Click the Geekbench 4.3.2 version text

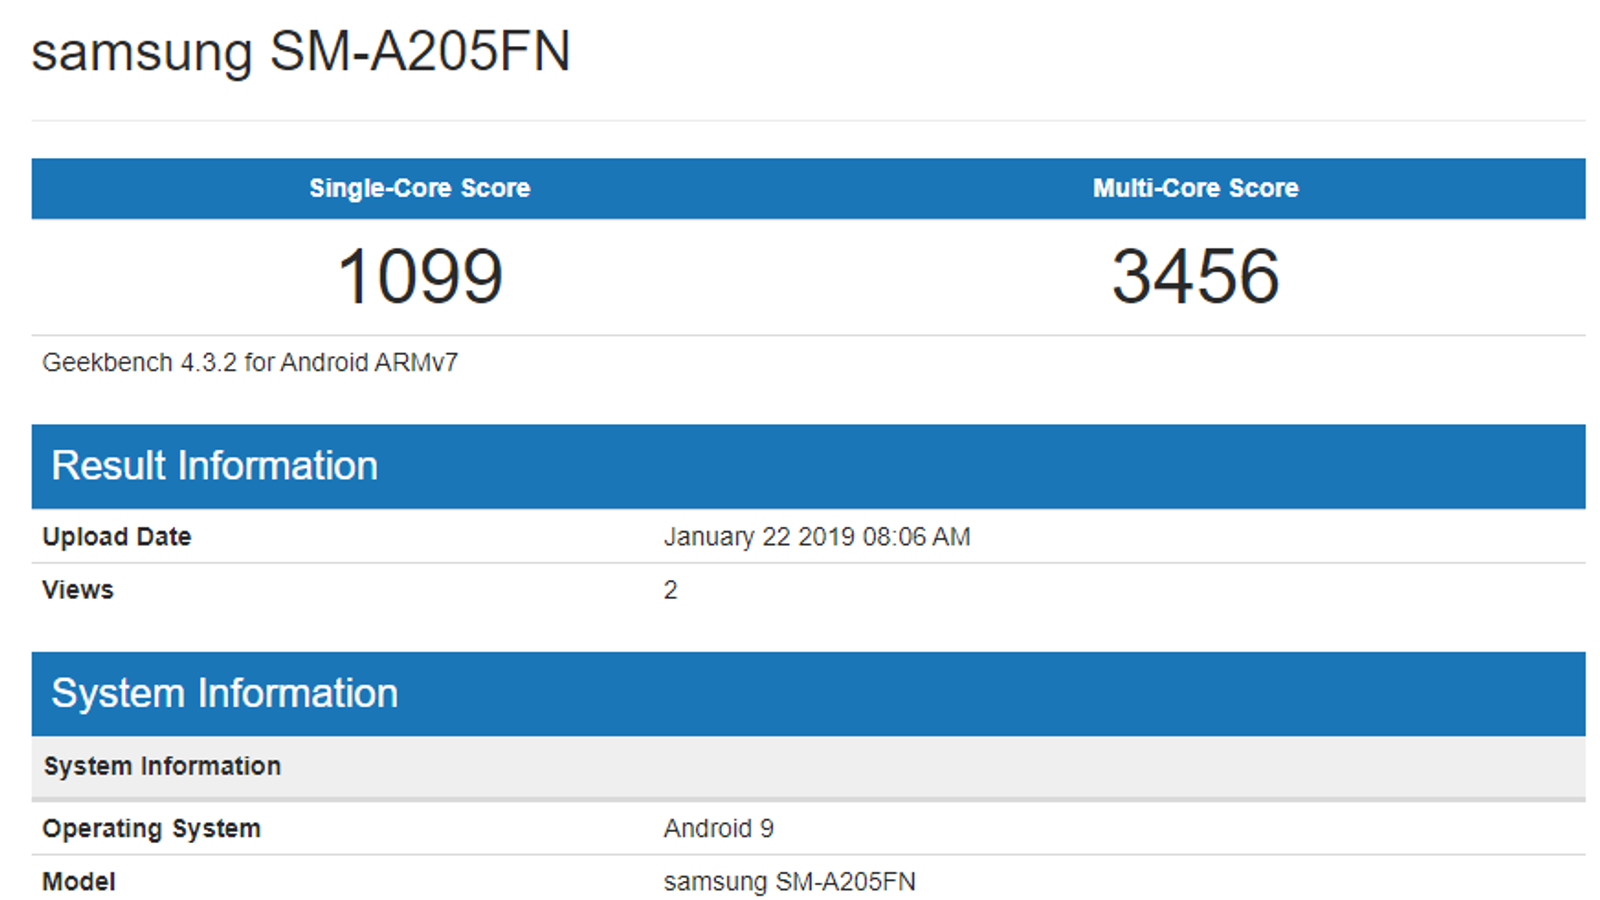point(140,362)
